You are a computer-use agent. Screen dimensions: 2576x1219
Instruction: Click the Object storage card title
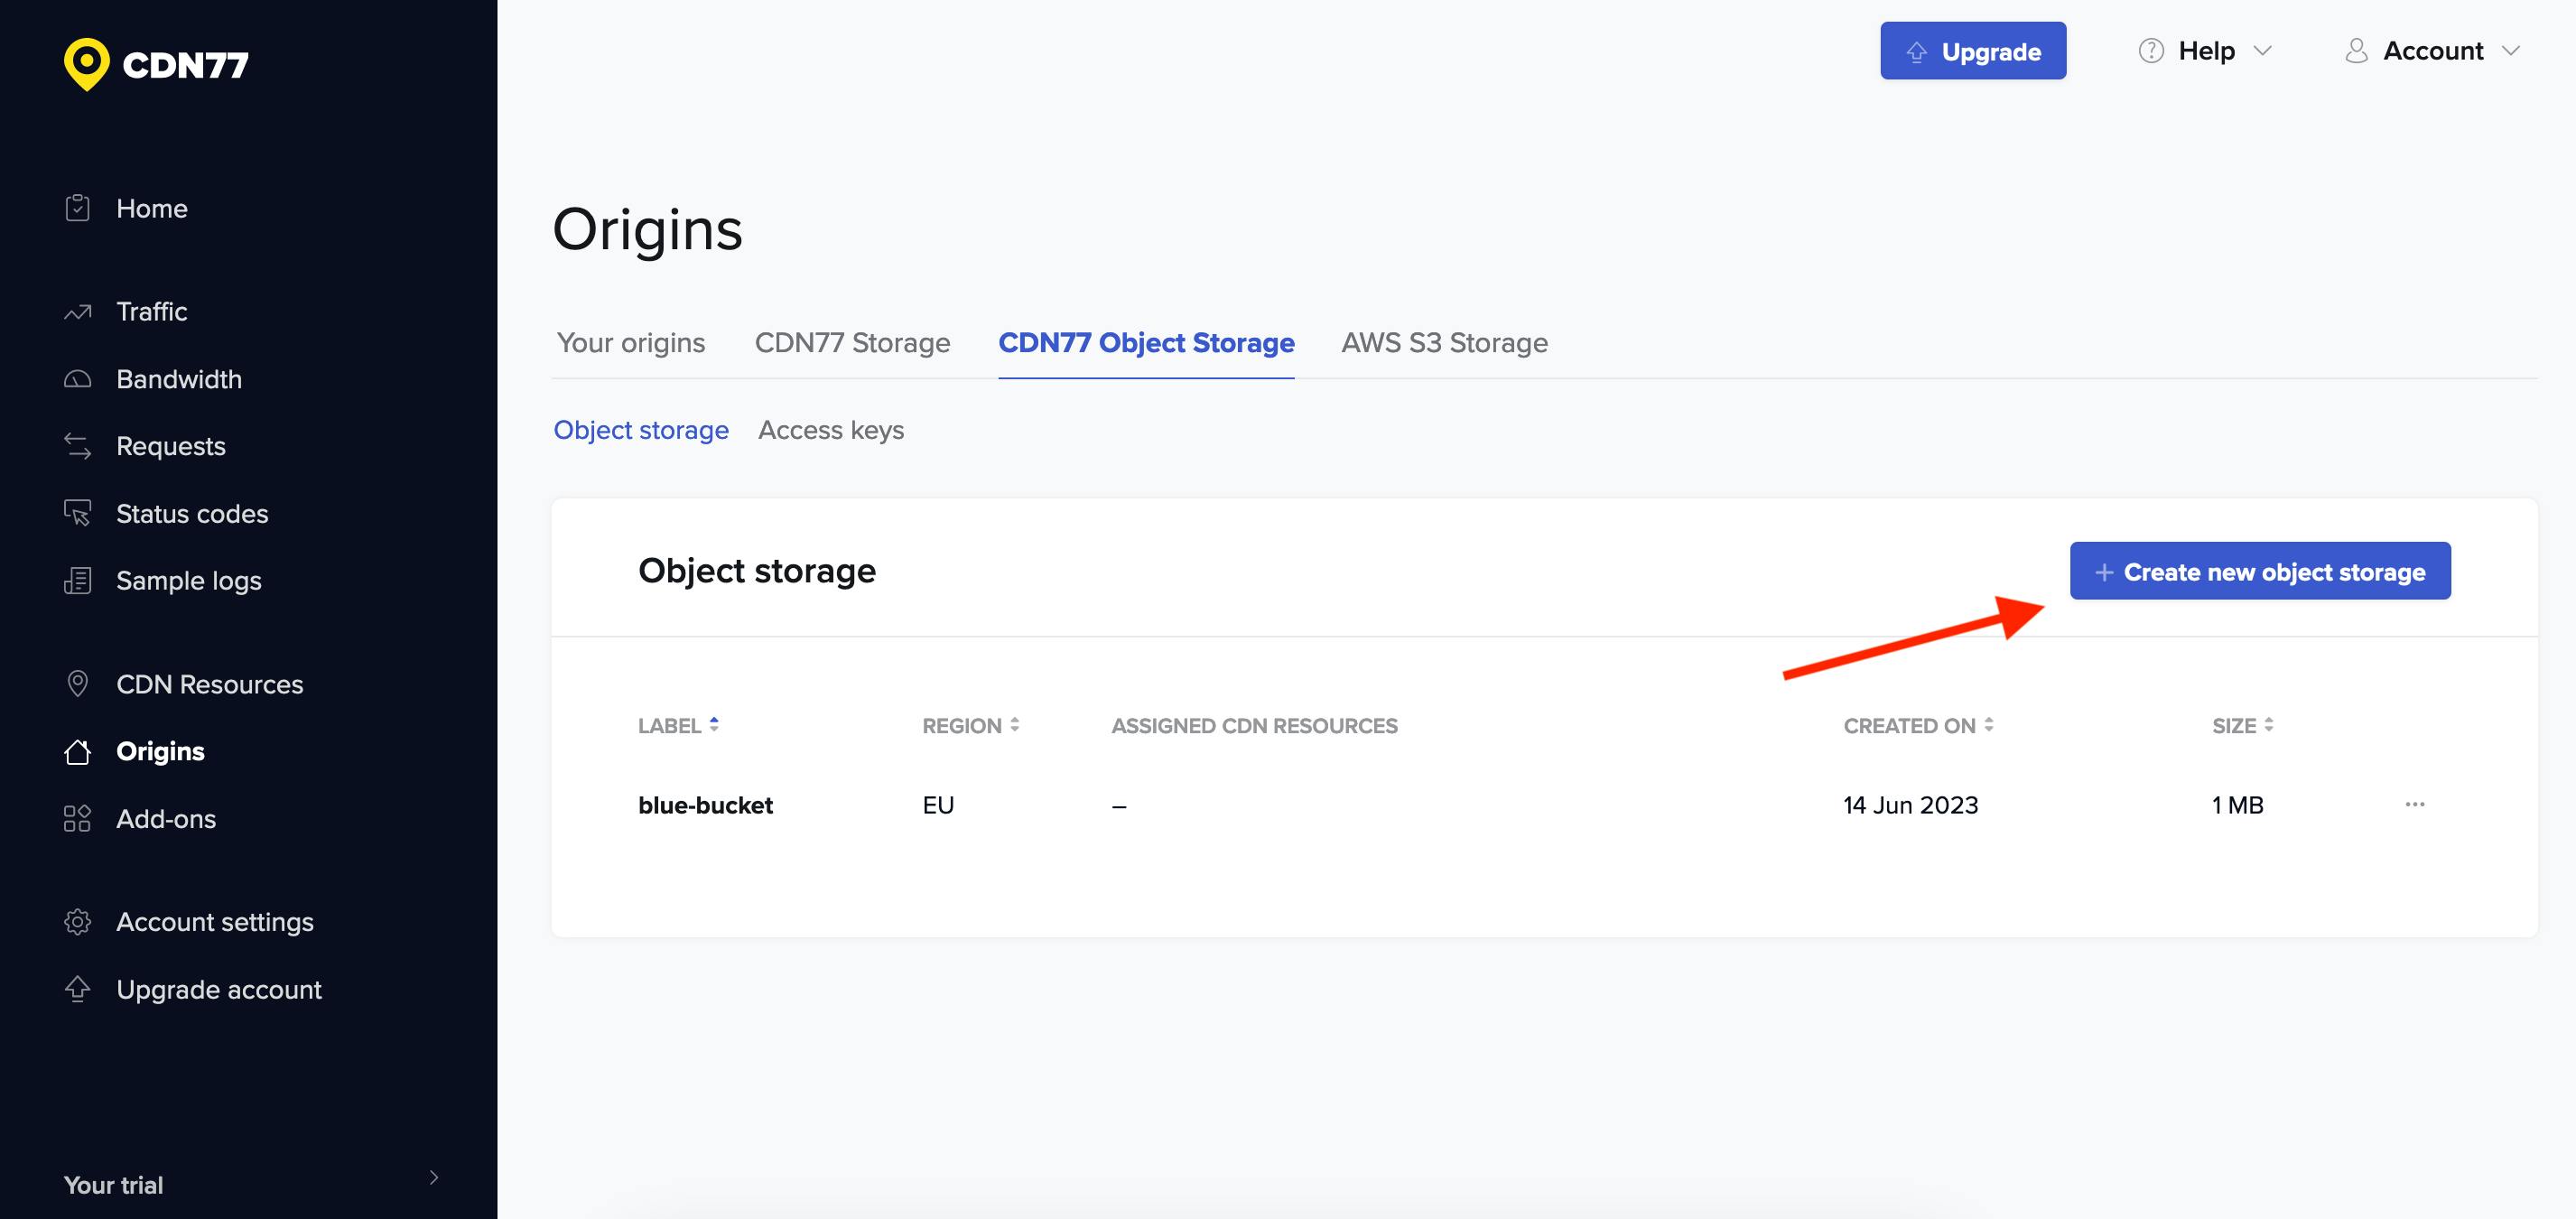tap(757, 571)
